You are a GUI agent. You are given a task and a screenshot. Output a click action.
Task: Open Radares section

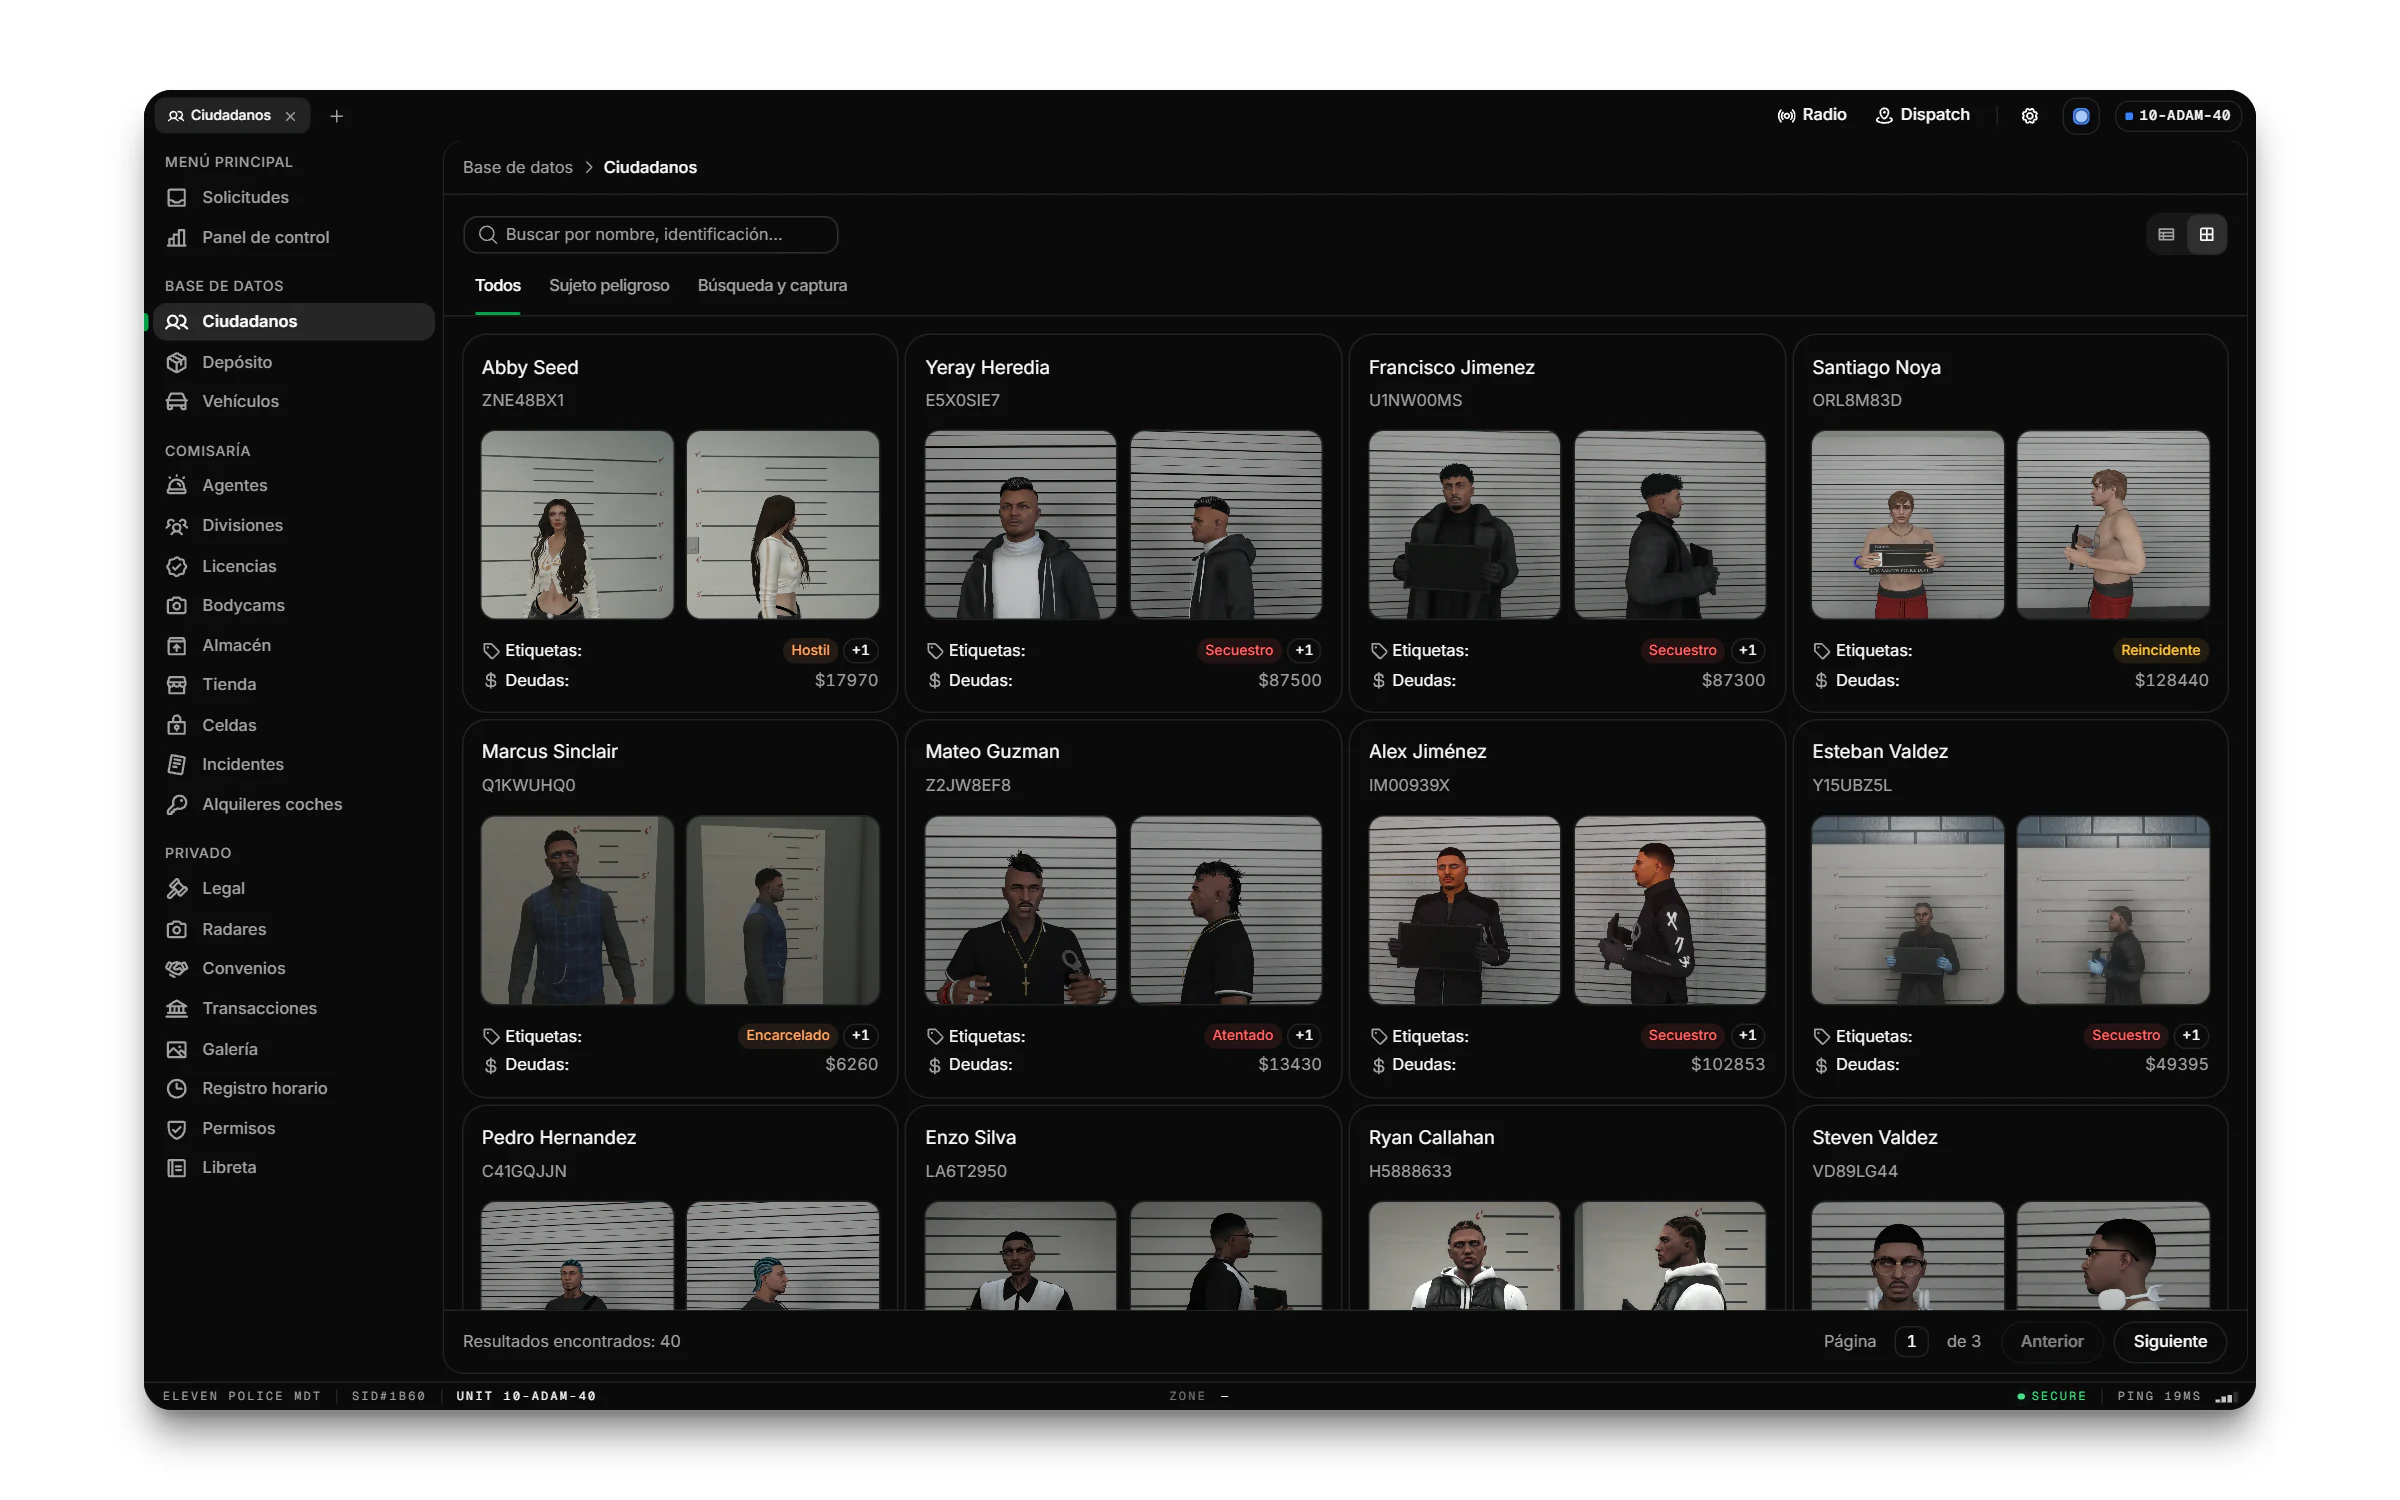point(294,929)
